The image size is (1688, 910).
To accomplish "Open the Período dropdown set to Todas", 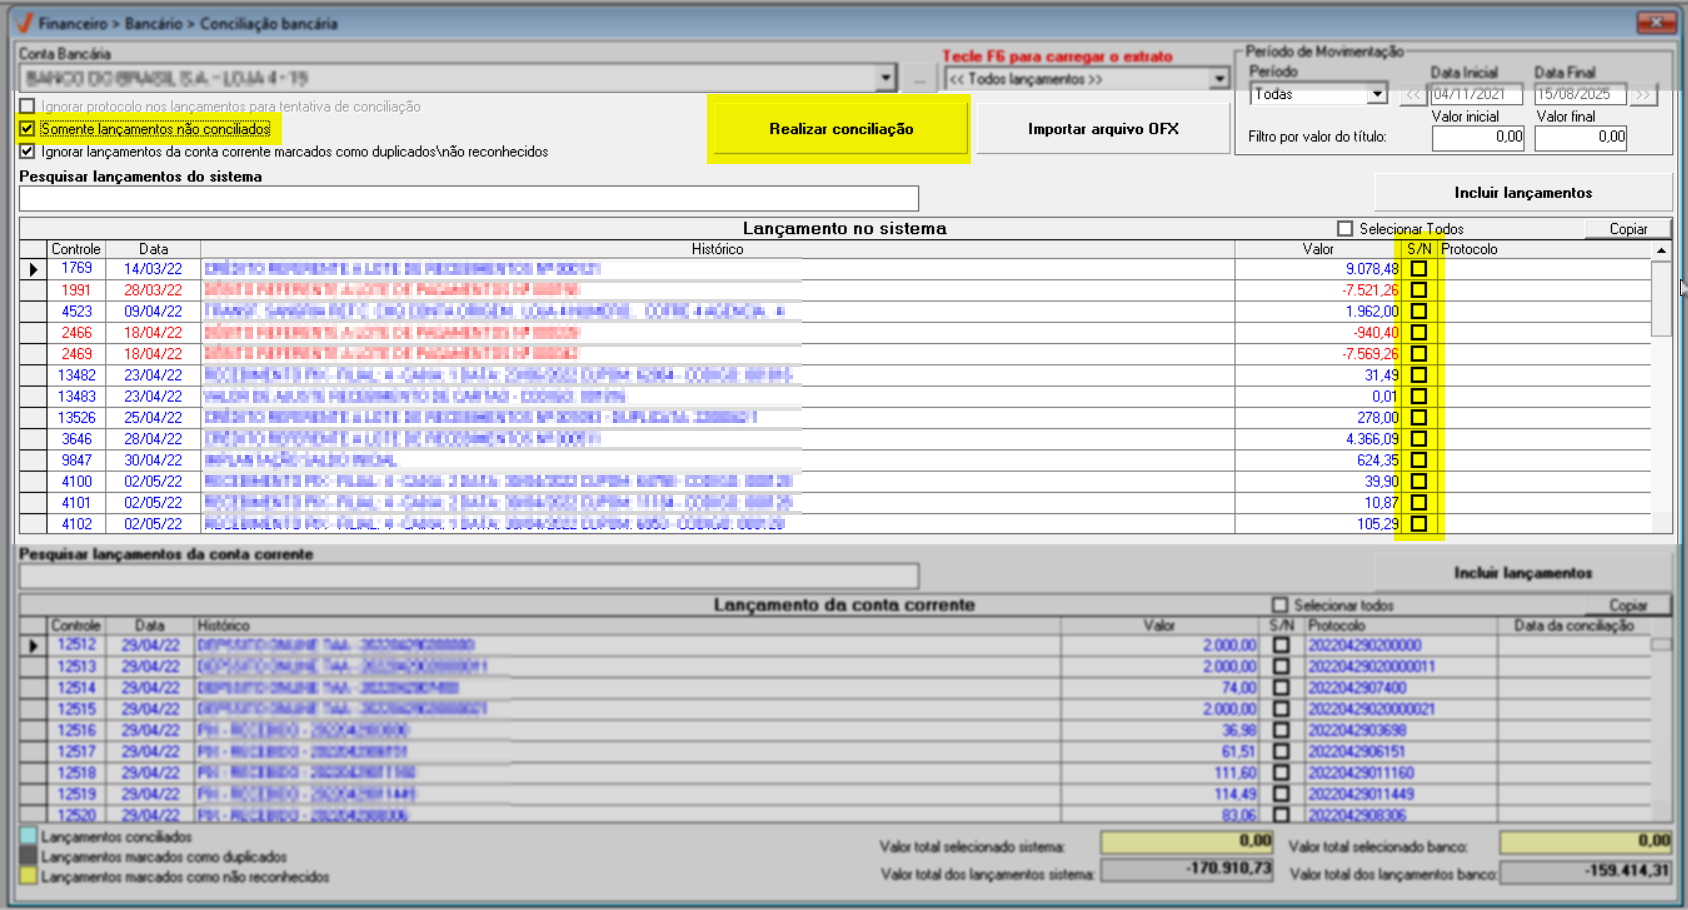I will coord(1377,94).
